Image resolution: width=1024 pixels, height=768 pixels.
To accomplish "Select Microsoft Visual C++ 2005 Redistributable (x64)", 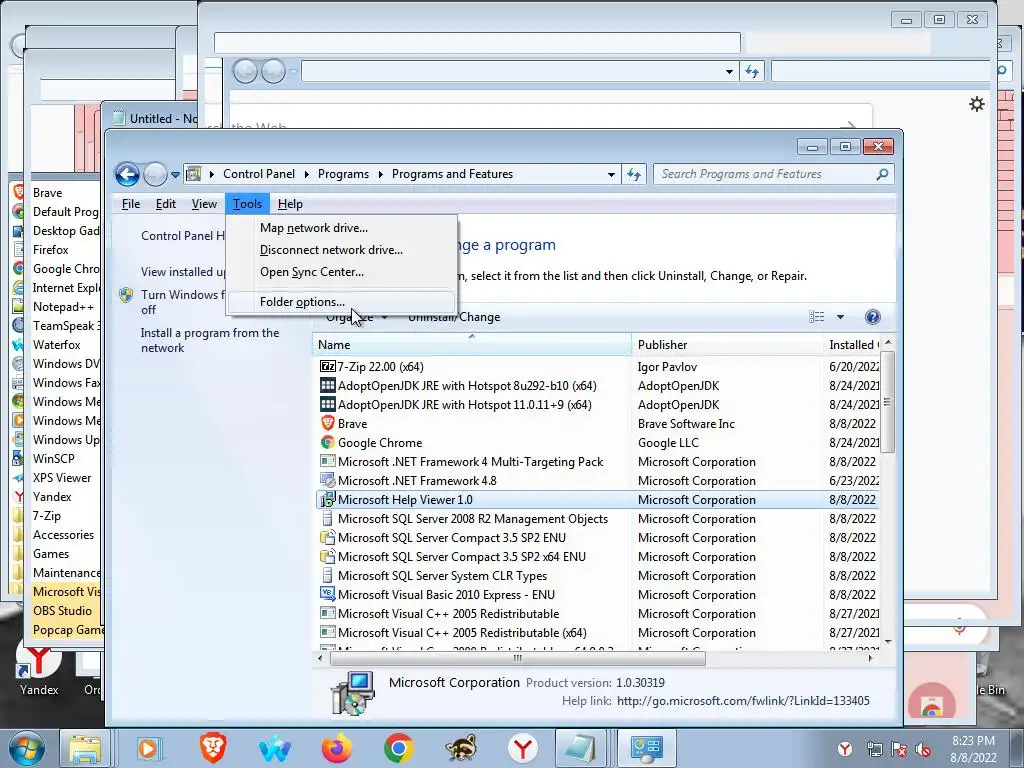I will tap(598, 633).
